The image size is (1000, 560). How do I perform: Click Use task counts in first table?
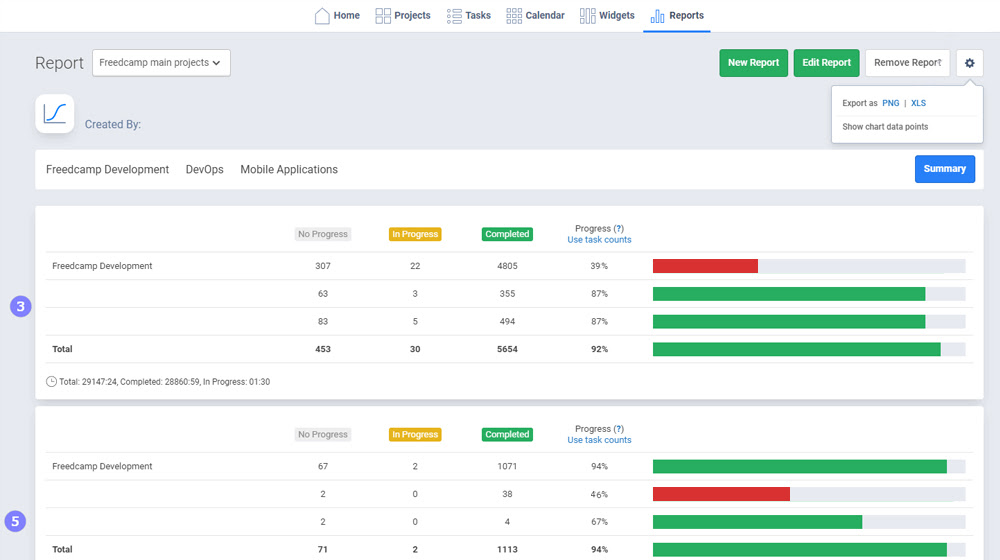coord(599,240)
